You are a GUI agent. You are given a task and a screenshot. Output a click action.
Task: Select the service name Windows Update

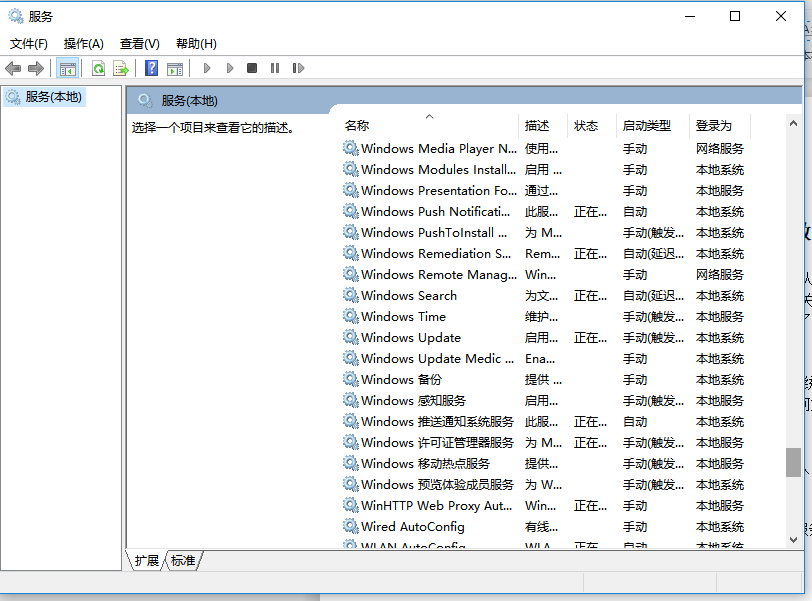pos(411,338)
